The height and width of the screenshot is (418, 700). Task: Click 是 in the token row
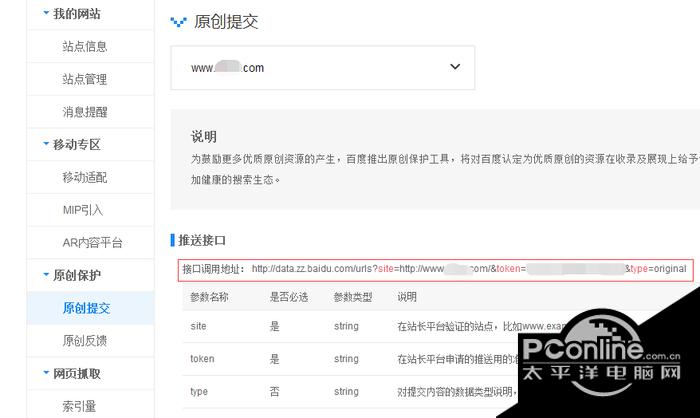(275, 359)
